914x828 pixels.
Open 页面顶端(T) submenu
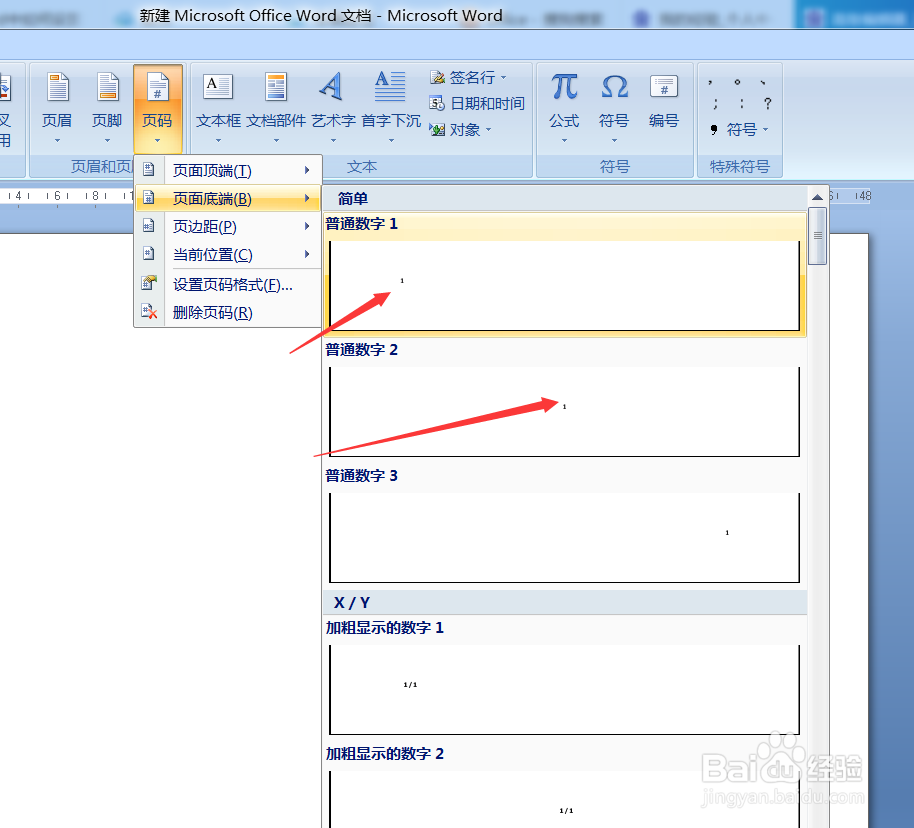coord(228,170)
